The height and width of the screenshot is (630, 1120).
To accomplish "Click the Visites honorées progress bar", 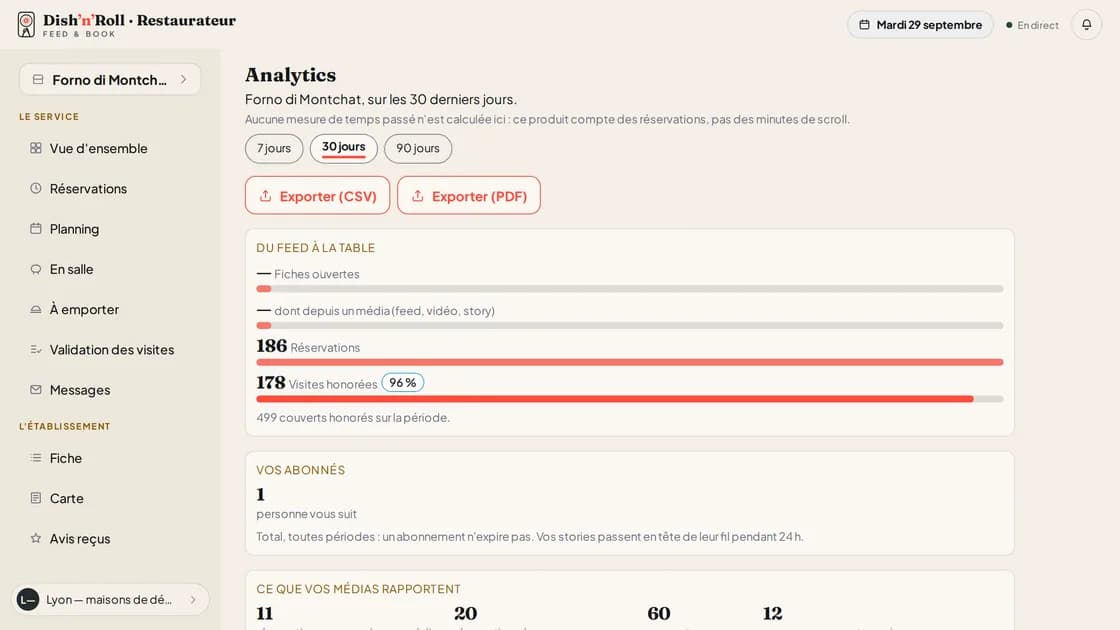I will point(630,399).
